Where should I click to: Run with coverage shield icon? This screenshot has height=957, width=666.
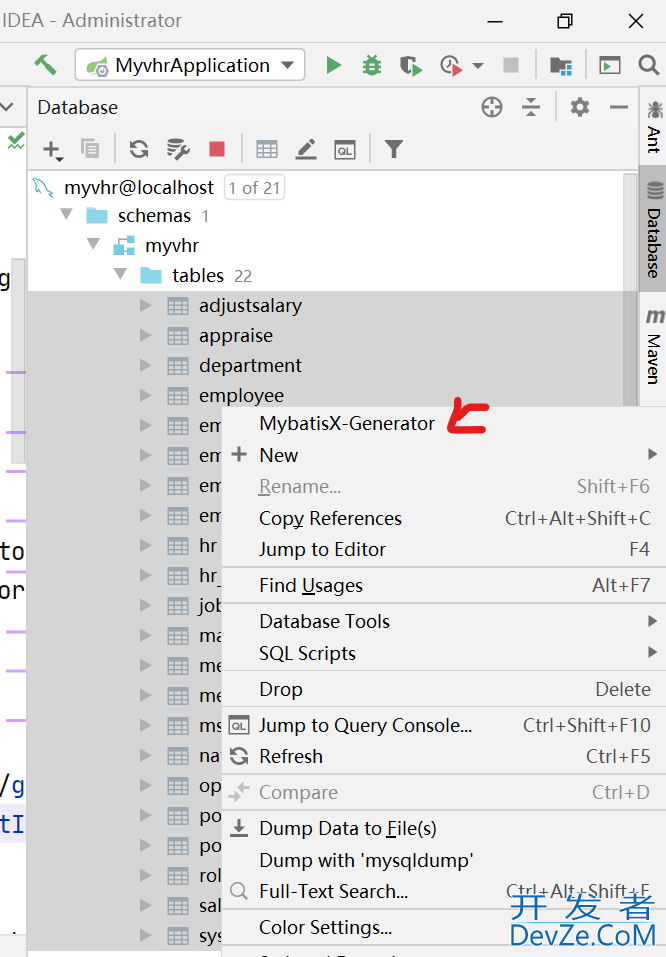pyautogui.click(x=411, y=65)
